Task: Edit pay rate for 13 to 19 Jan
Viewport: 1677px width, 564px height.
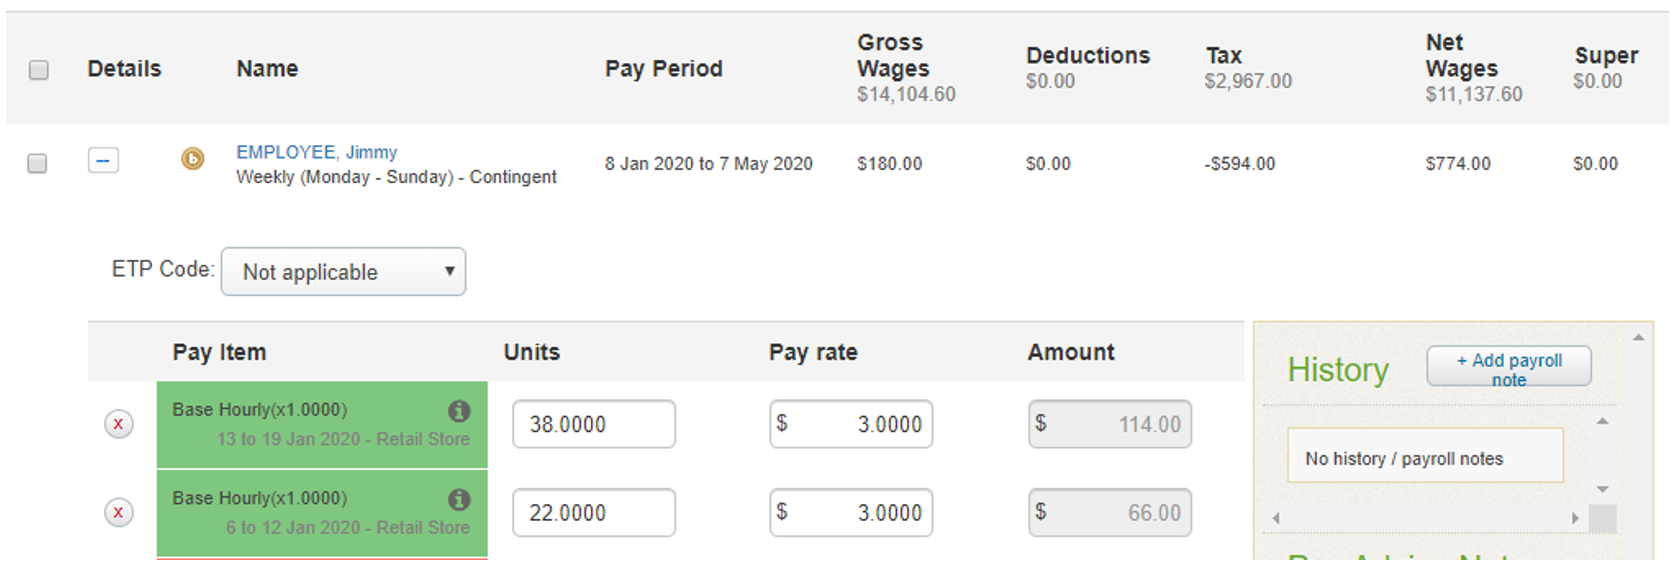Action: click(851, 424)
